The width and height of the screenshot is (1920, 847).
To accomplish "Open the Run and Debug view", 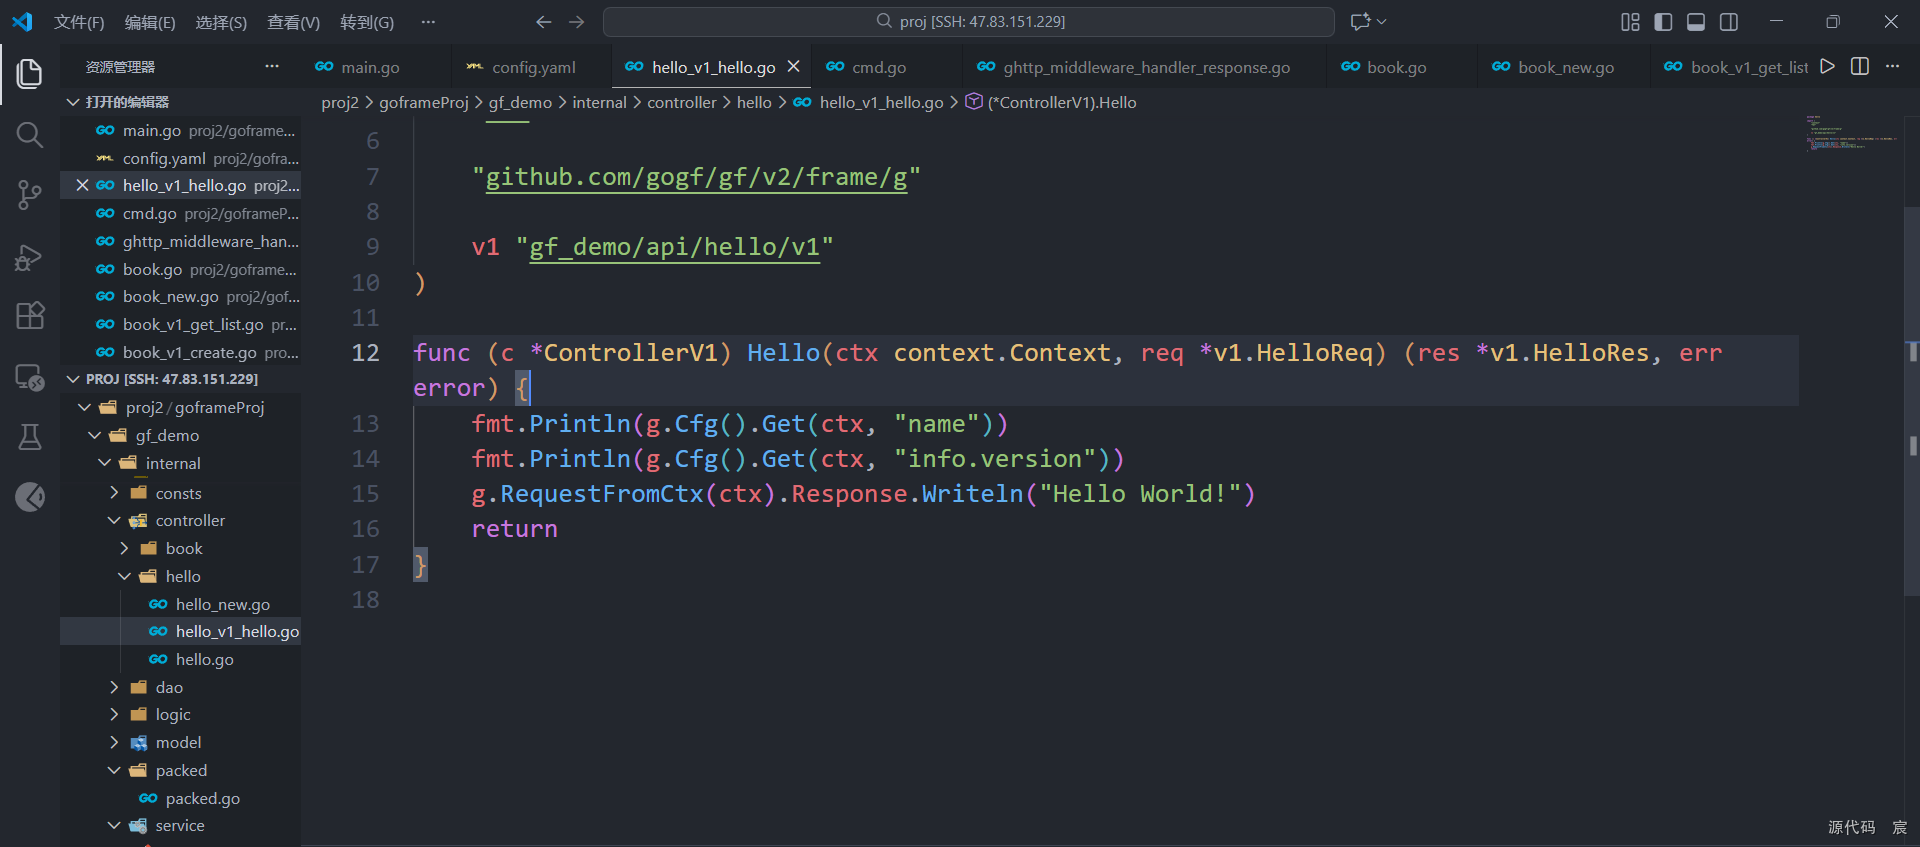I will click(30, 256).
